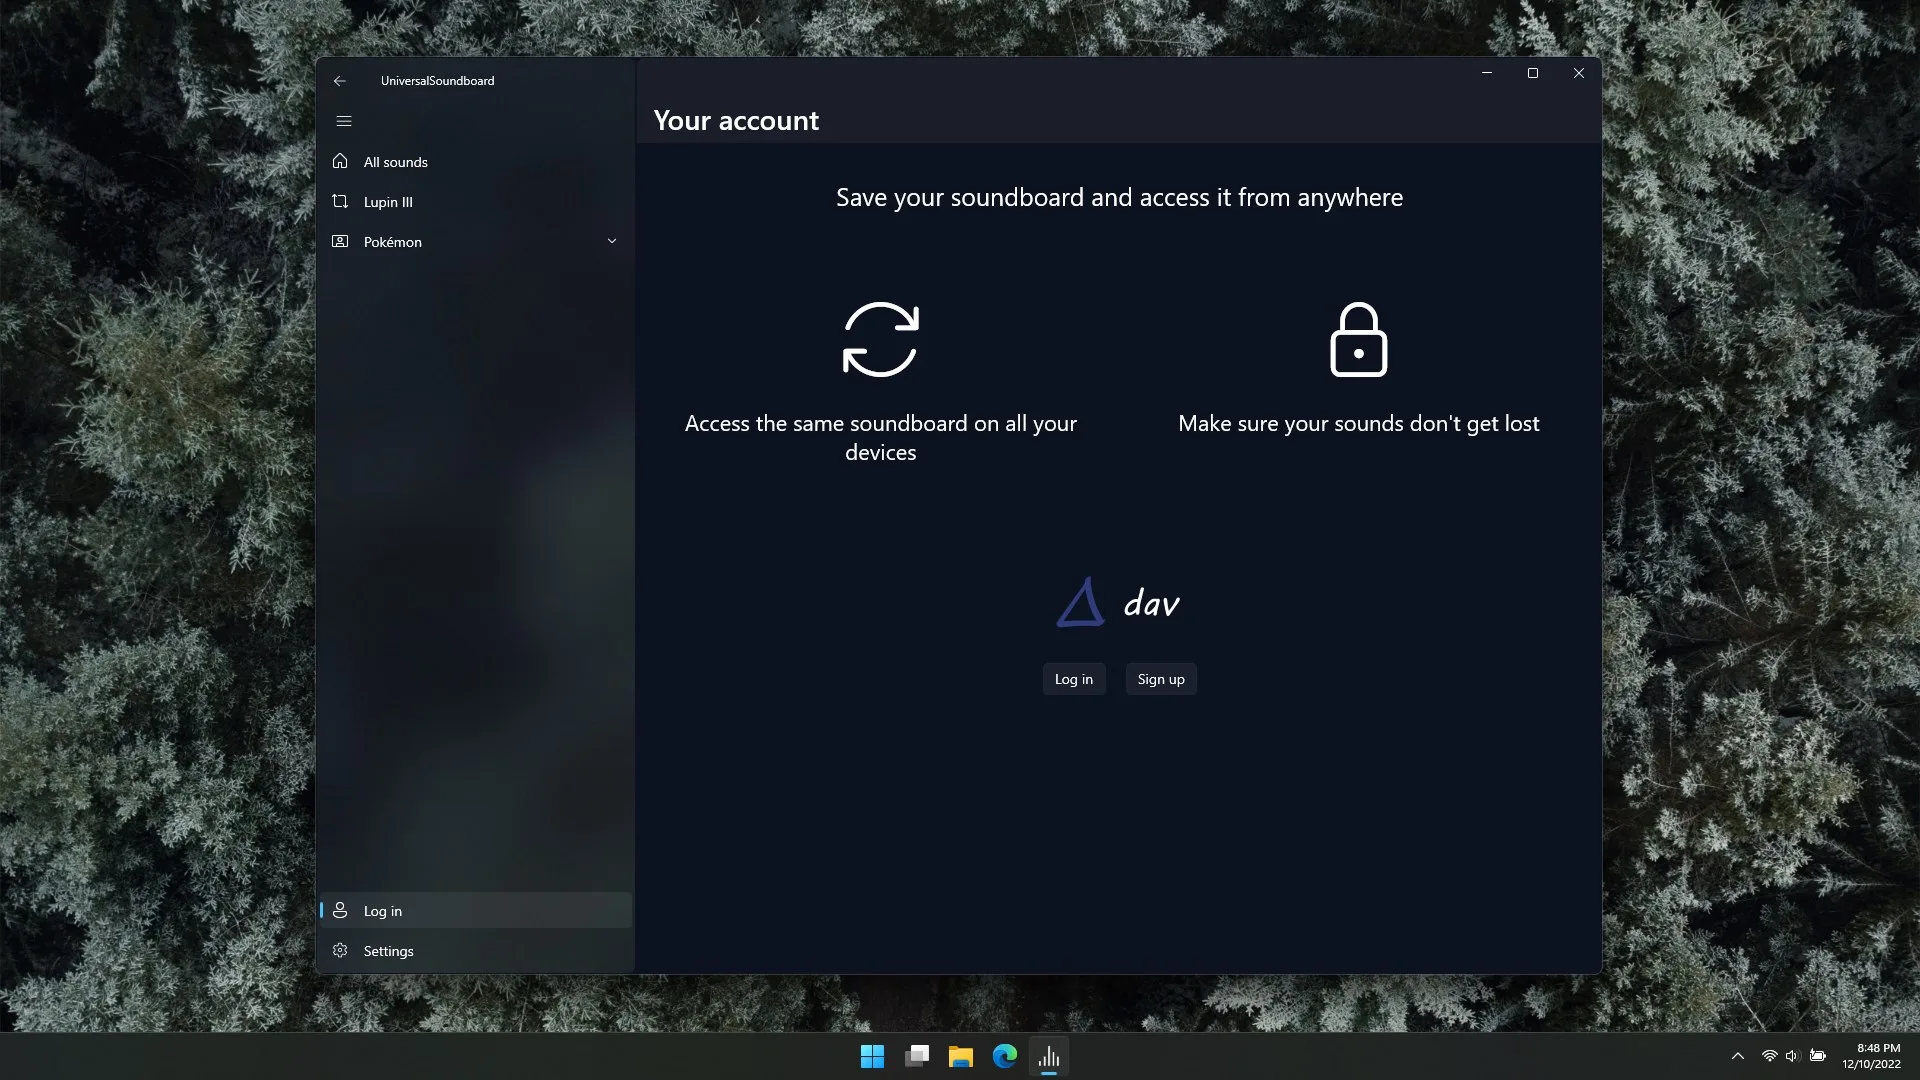Open the Wi-Fi network tray icon
The height and width of the screenshot is (1080, 1920).
tap(1770, 1056)
